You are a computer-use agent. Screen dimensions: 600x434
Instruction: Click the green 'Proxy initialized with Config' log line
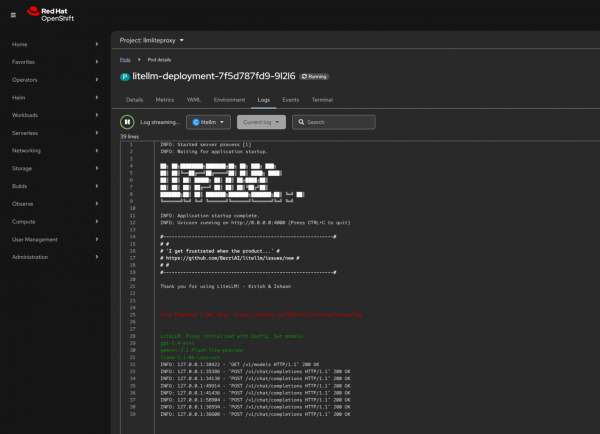232,336
